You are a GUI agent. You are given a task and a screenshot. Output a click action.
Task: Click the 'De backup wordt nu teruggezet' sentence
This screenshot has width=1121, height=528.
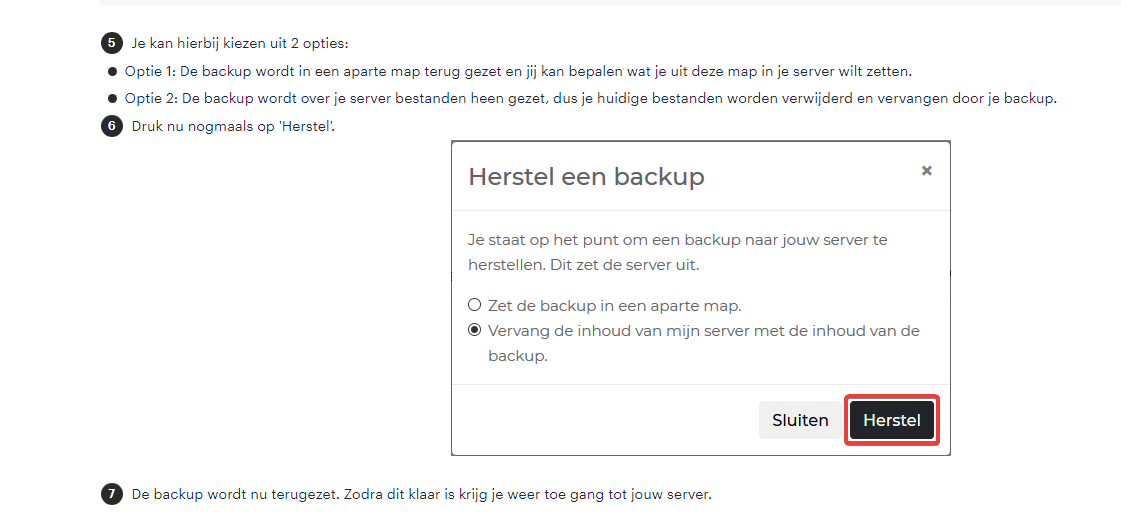pyautogui.click(x=421, y=494)
